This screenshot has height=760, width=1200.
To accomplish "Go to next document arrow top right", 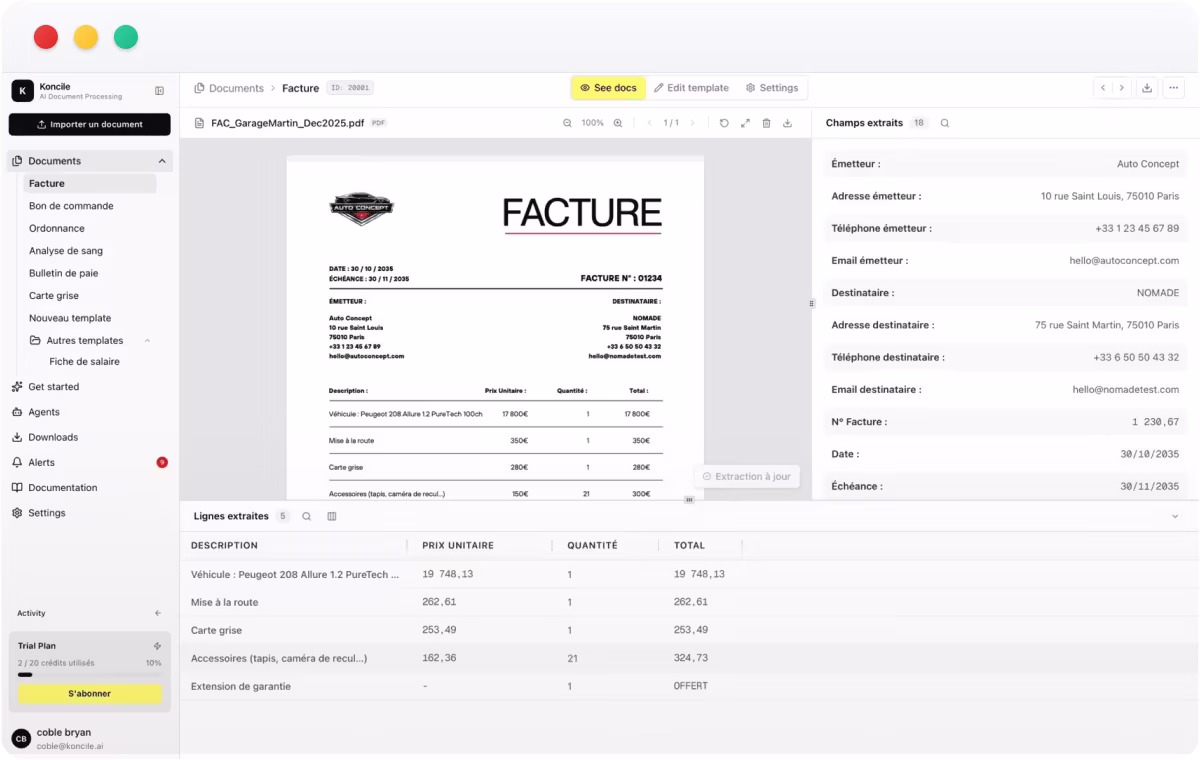I will tap(1122, 88).
